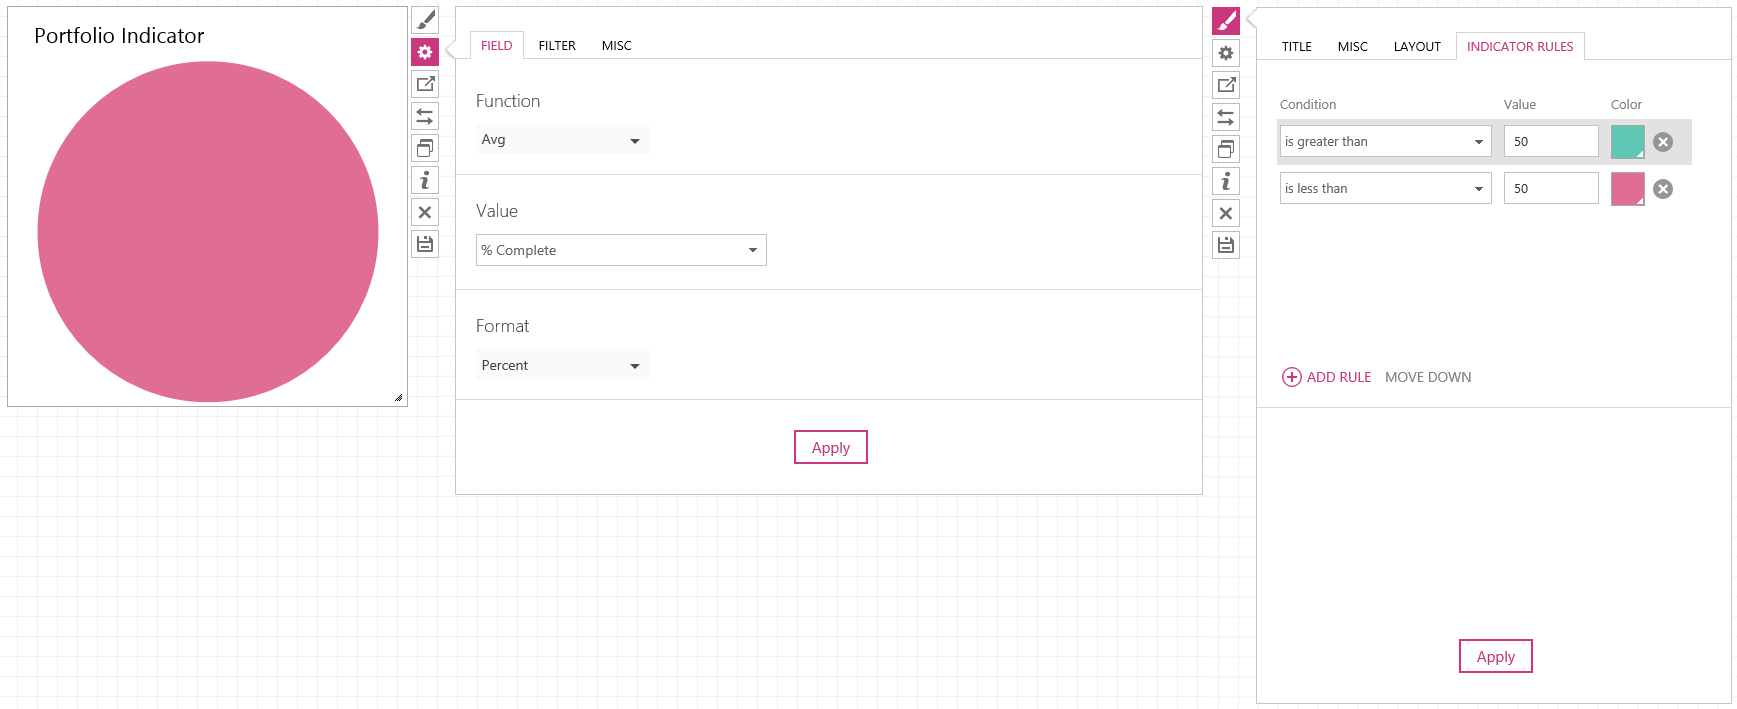Open the Value dropdown showing % Complete
Screen dimensions: 1737x709
click(621, 250)
